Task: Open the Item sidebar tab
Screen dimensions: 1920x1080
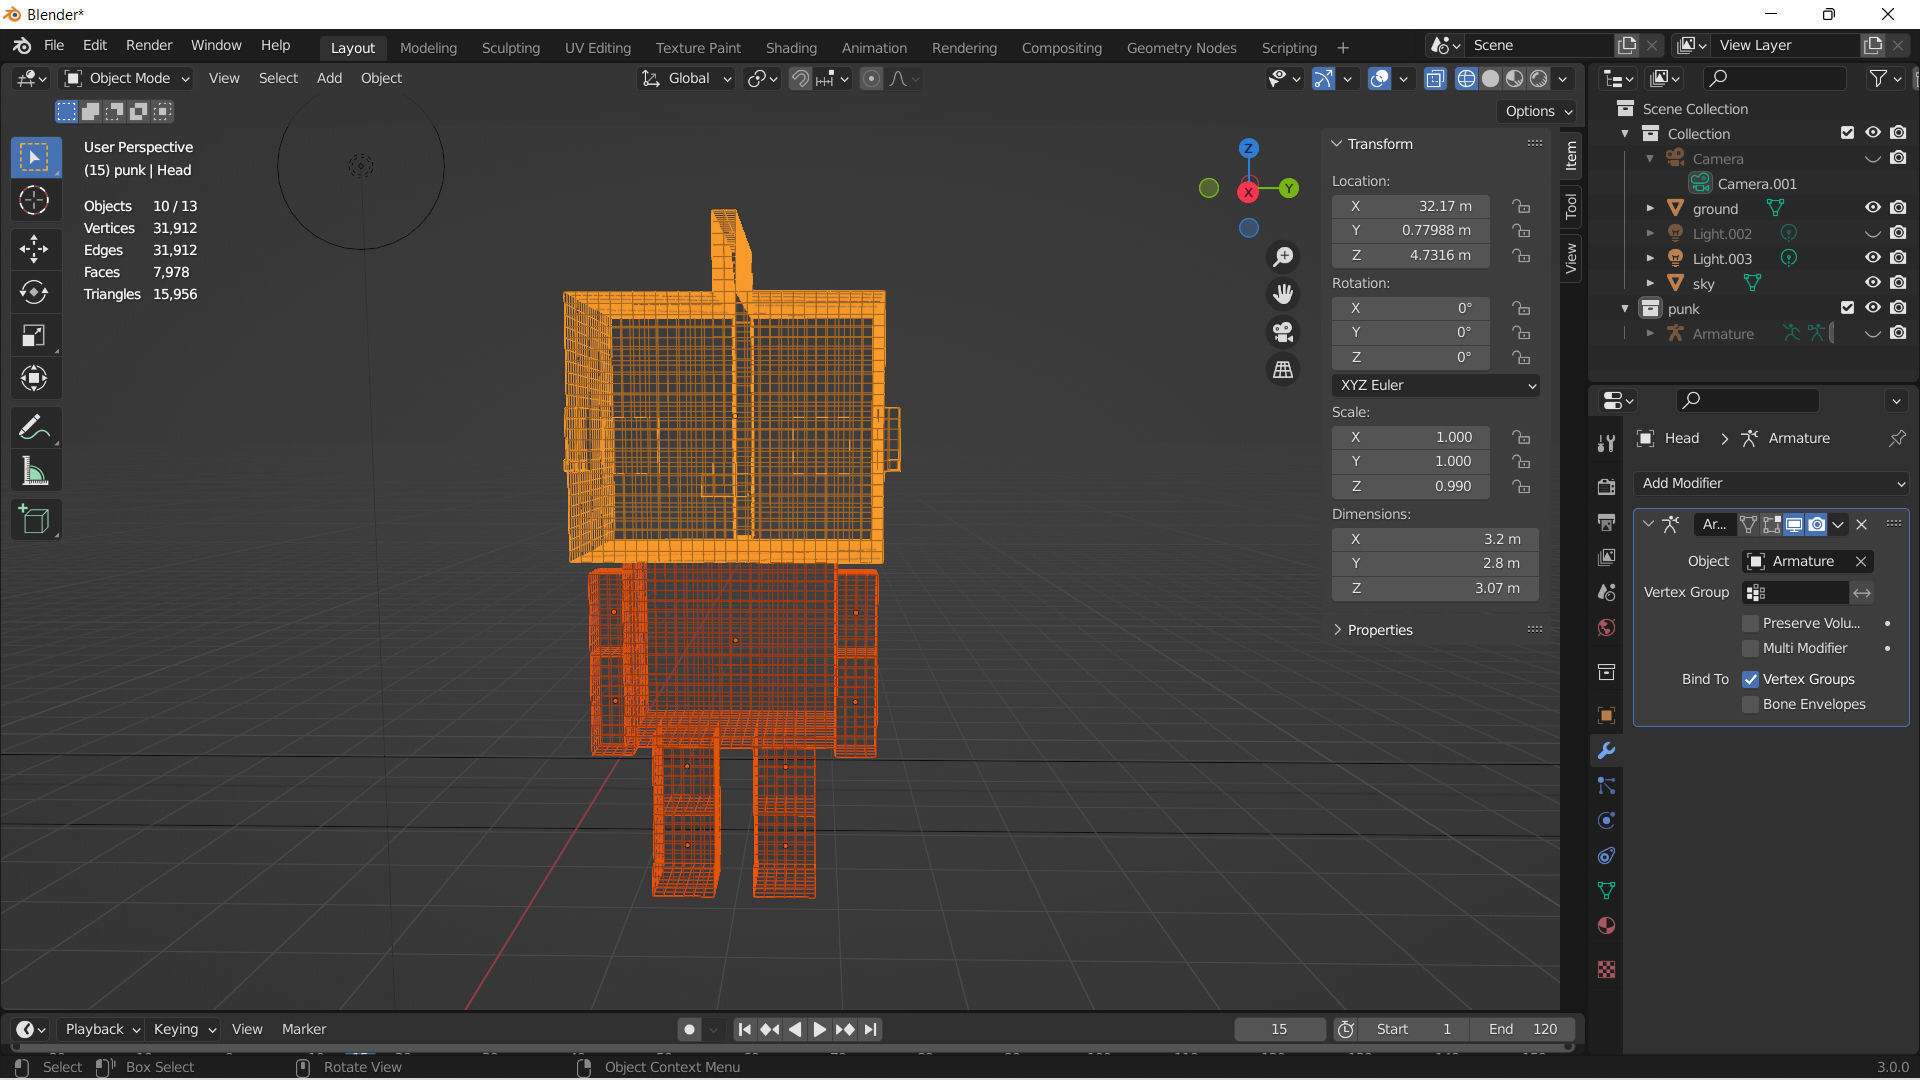Action: pyautogui.click(x=1571, y=156)
